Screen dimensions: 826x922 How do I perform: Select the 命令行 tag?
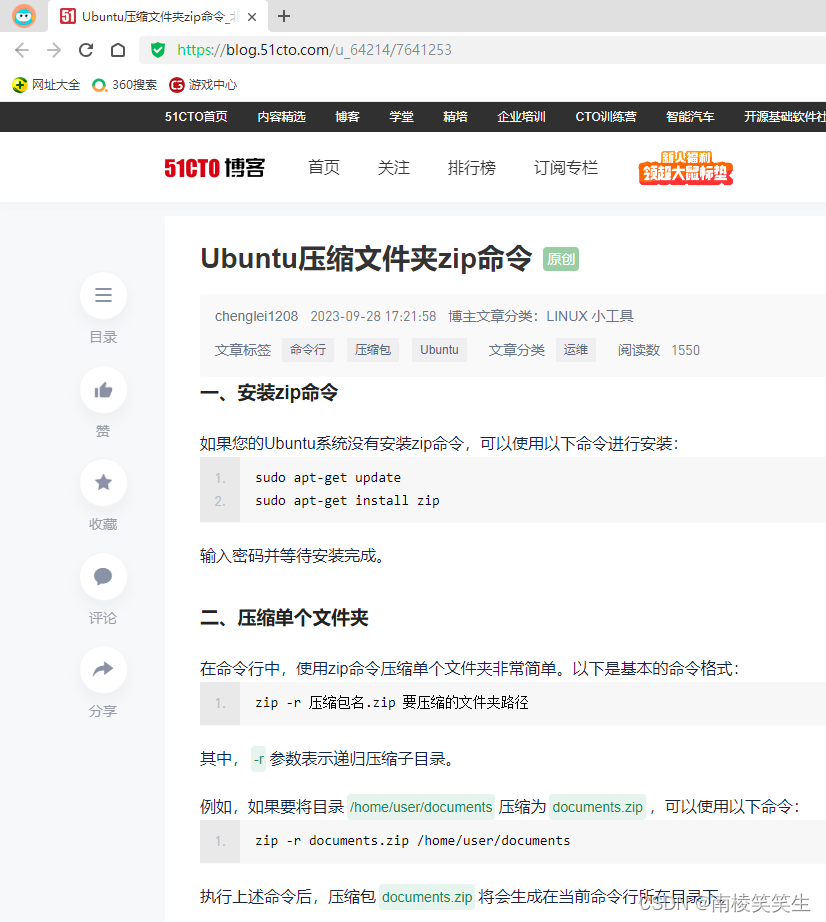coord(308,350)
